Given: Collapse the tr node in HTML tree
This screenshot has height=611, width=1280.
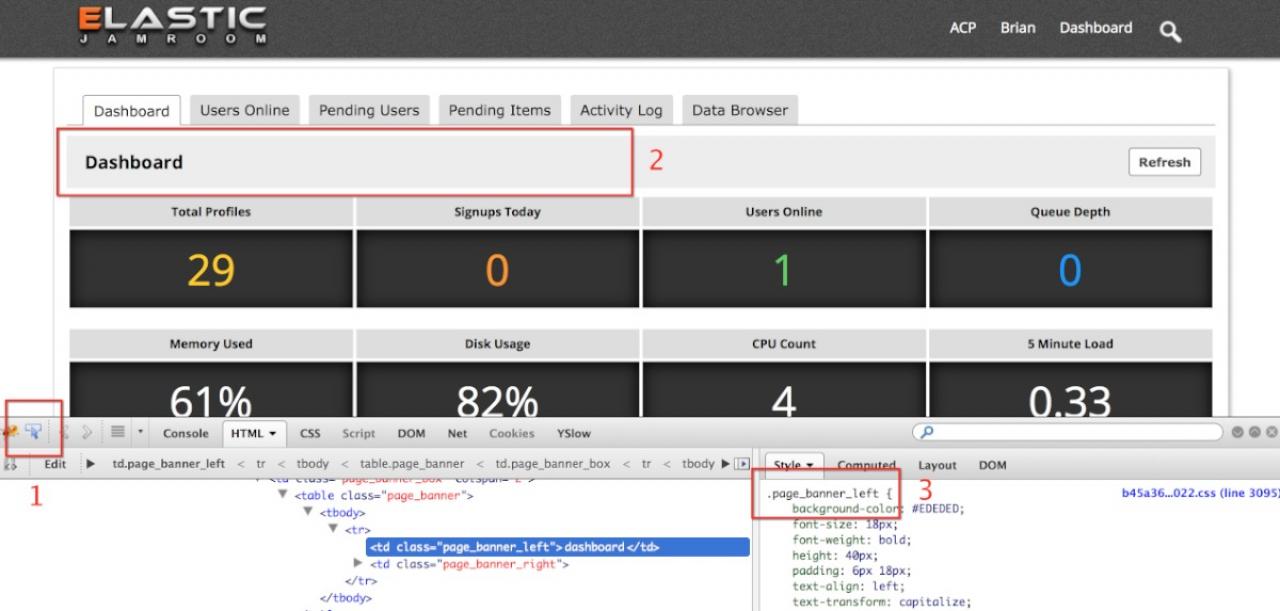Looking at the screenshot, I should (x=334, y=529).
